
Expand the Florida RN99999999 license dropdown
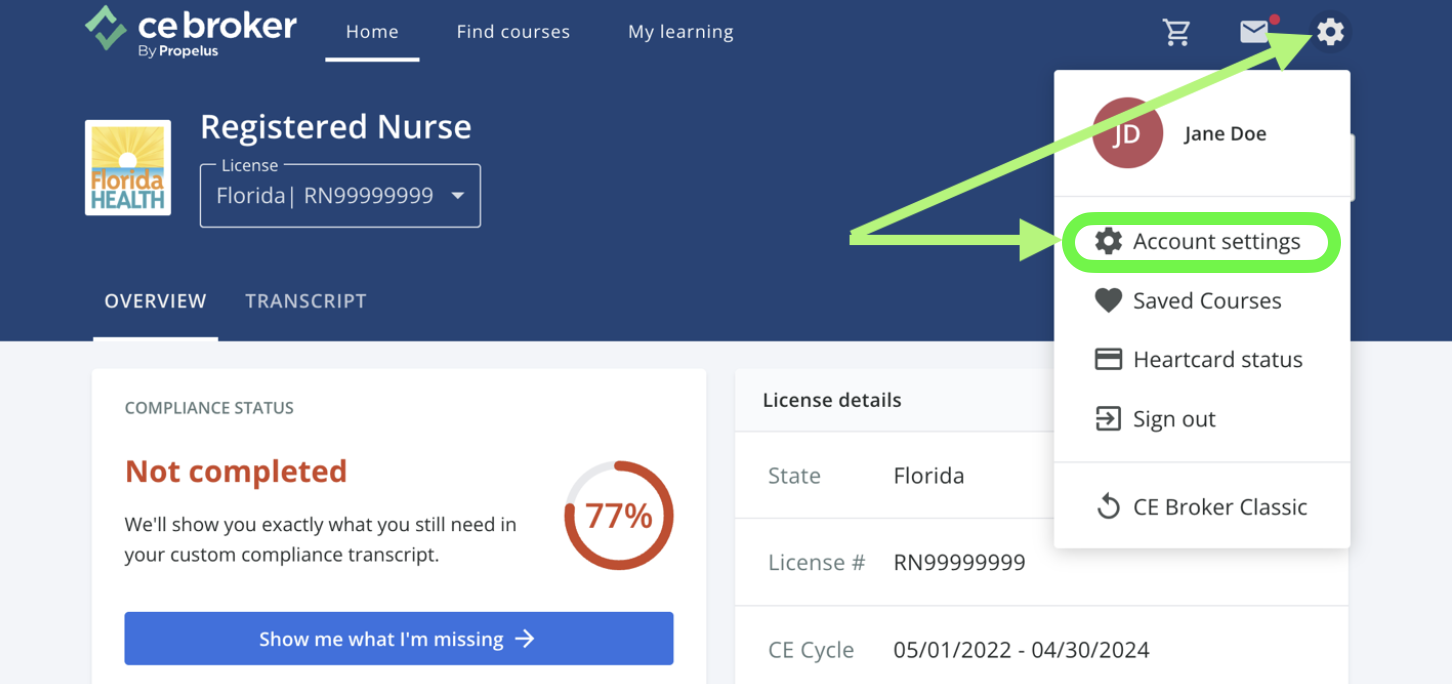tap(340, 195)
